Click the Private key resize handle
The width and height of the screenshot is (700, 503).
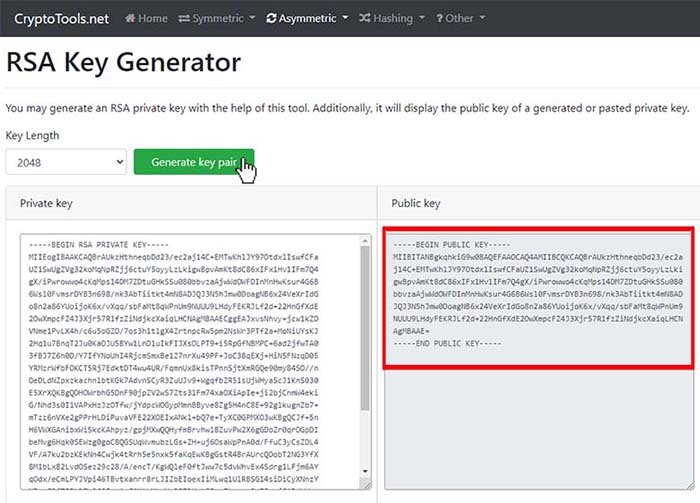366,485
